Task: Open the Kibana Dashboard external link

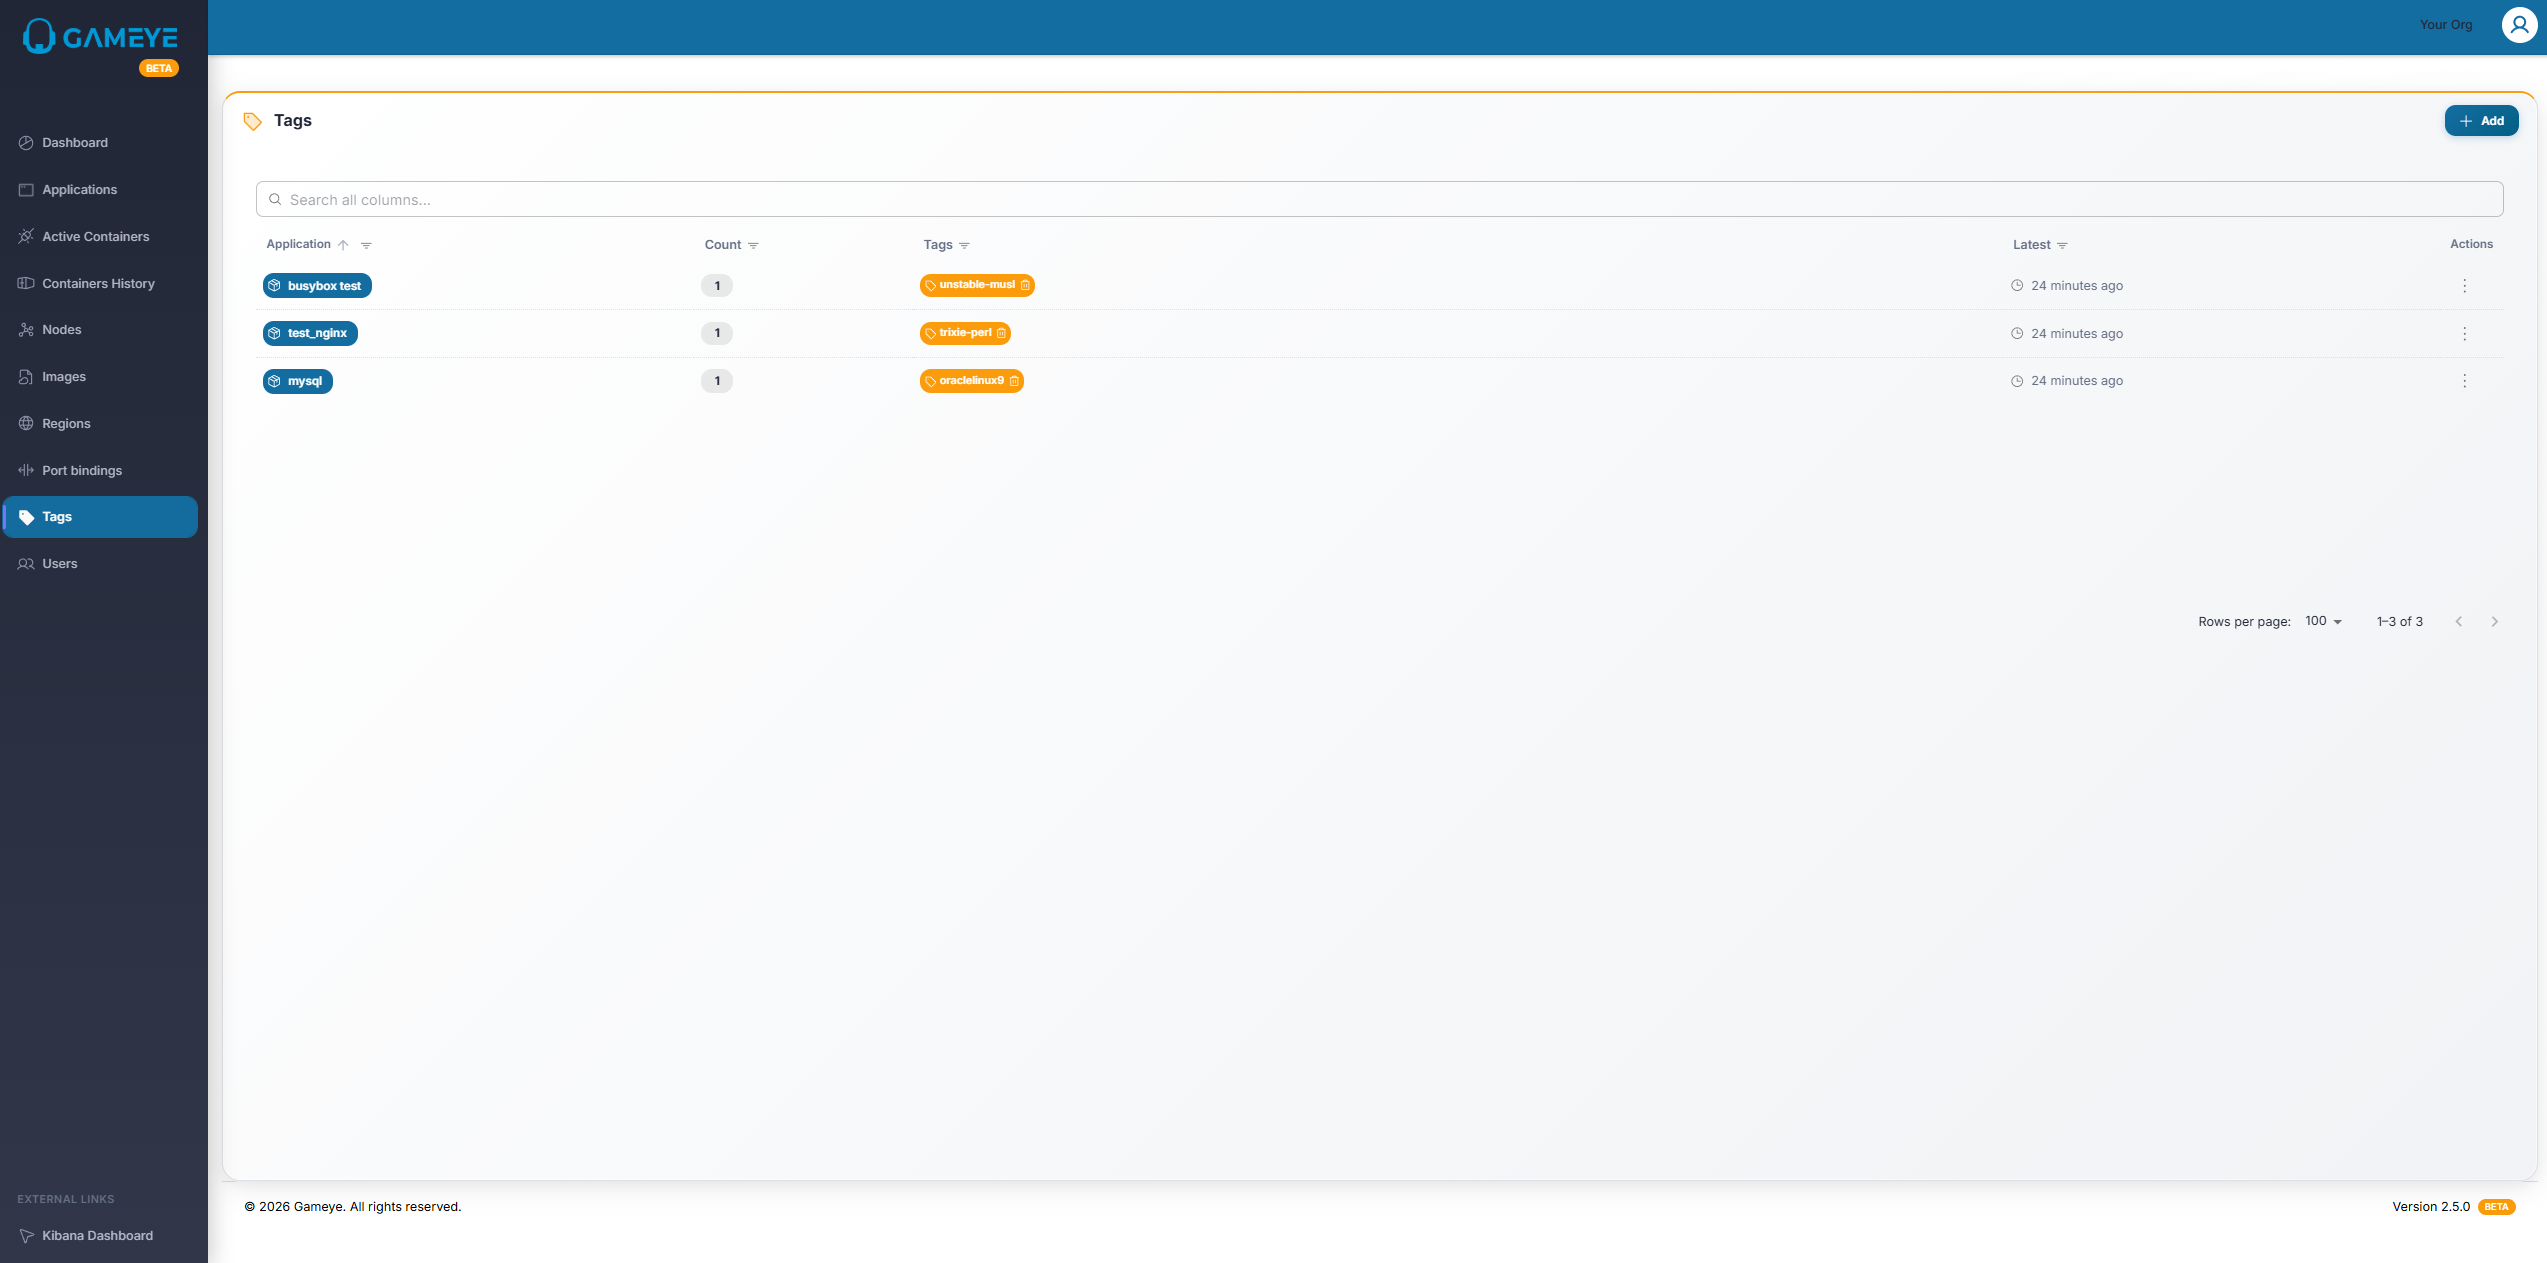Action: [97, 1236]
